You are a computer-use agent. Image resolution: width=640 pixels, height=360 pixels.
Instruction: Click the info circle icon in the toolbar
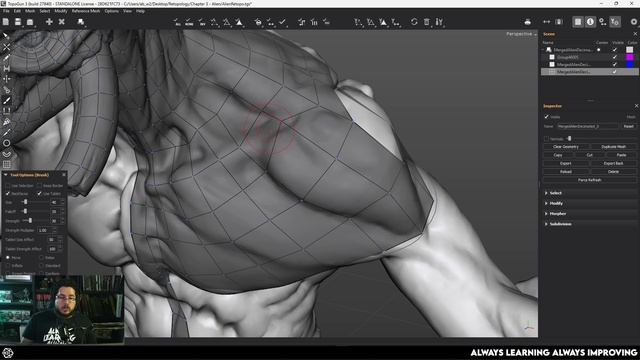(x=590, y=22)
